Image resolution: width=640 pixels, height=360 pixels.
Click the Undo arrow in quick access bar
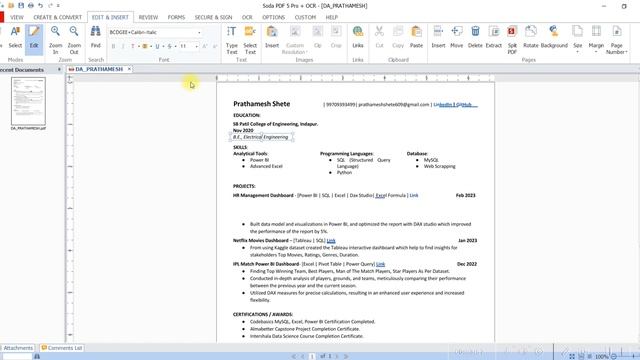[40, 6]
